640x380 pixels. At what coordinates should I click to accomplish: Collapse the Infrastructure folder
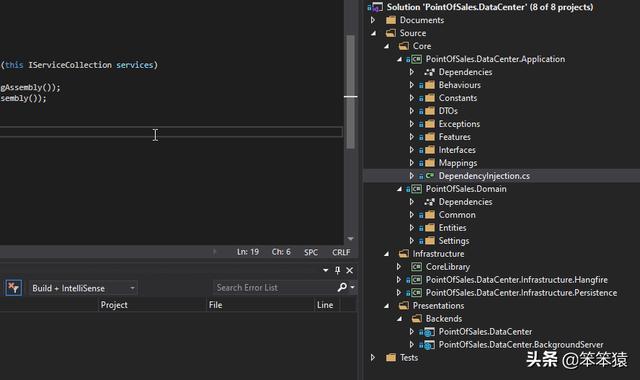point(386,254)
